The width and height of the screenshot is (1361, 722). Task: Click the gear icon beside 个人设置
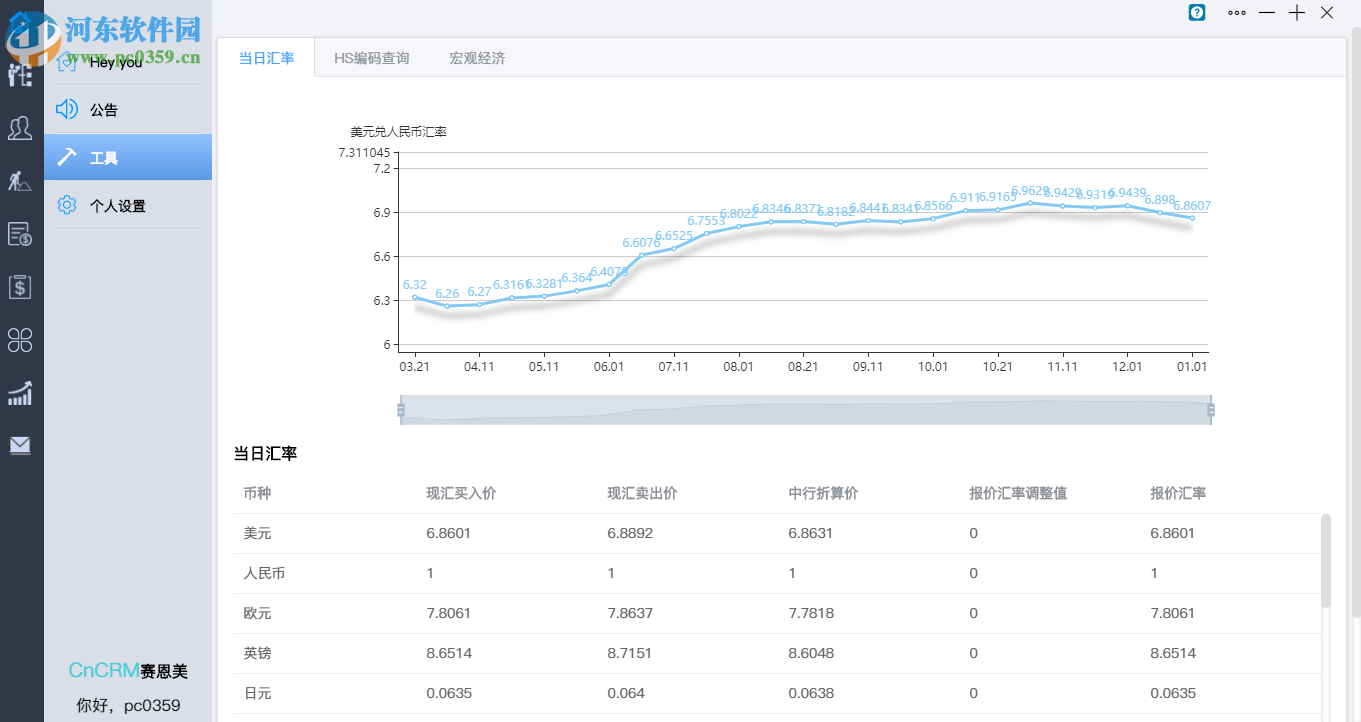[x=66, y=204]
